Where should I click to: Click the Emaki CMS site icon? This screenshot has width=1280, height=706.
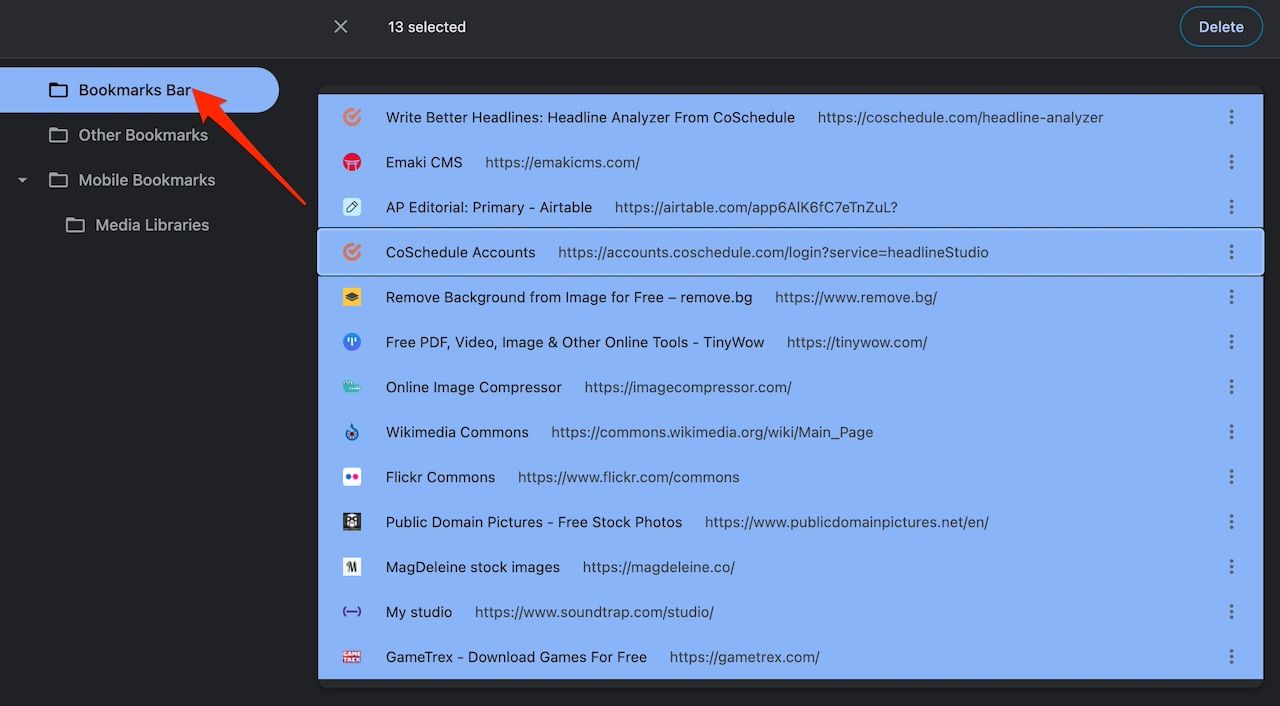tap(352, 162)
